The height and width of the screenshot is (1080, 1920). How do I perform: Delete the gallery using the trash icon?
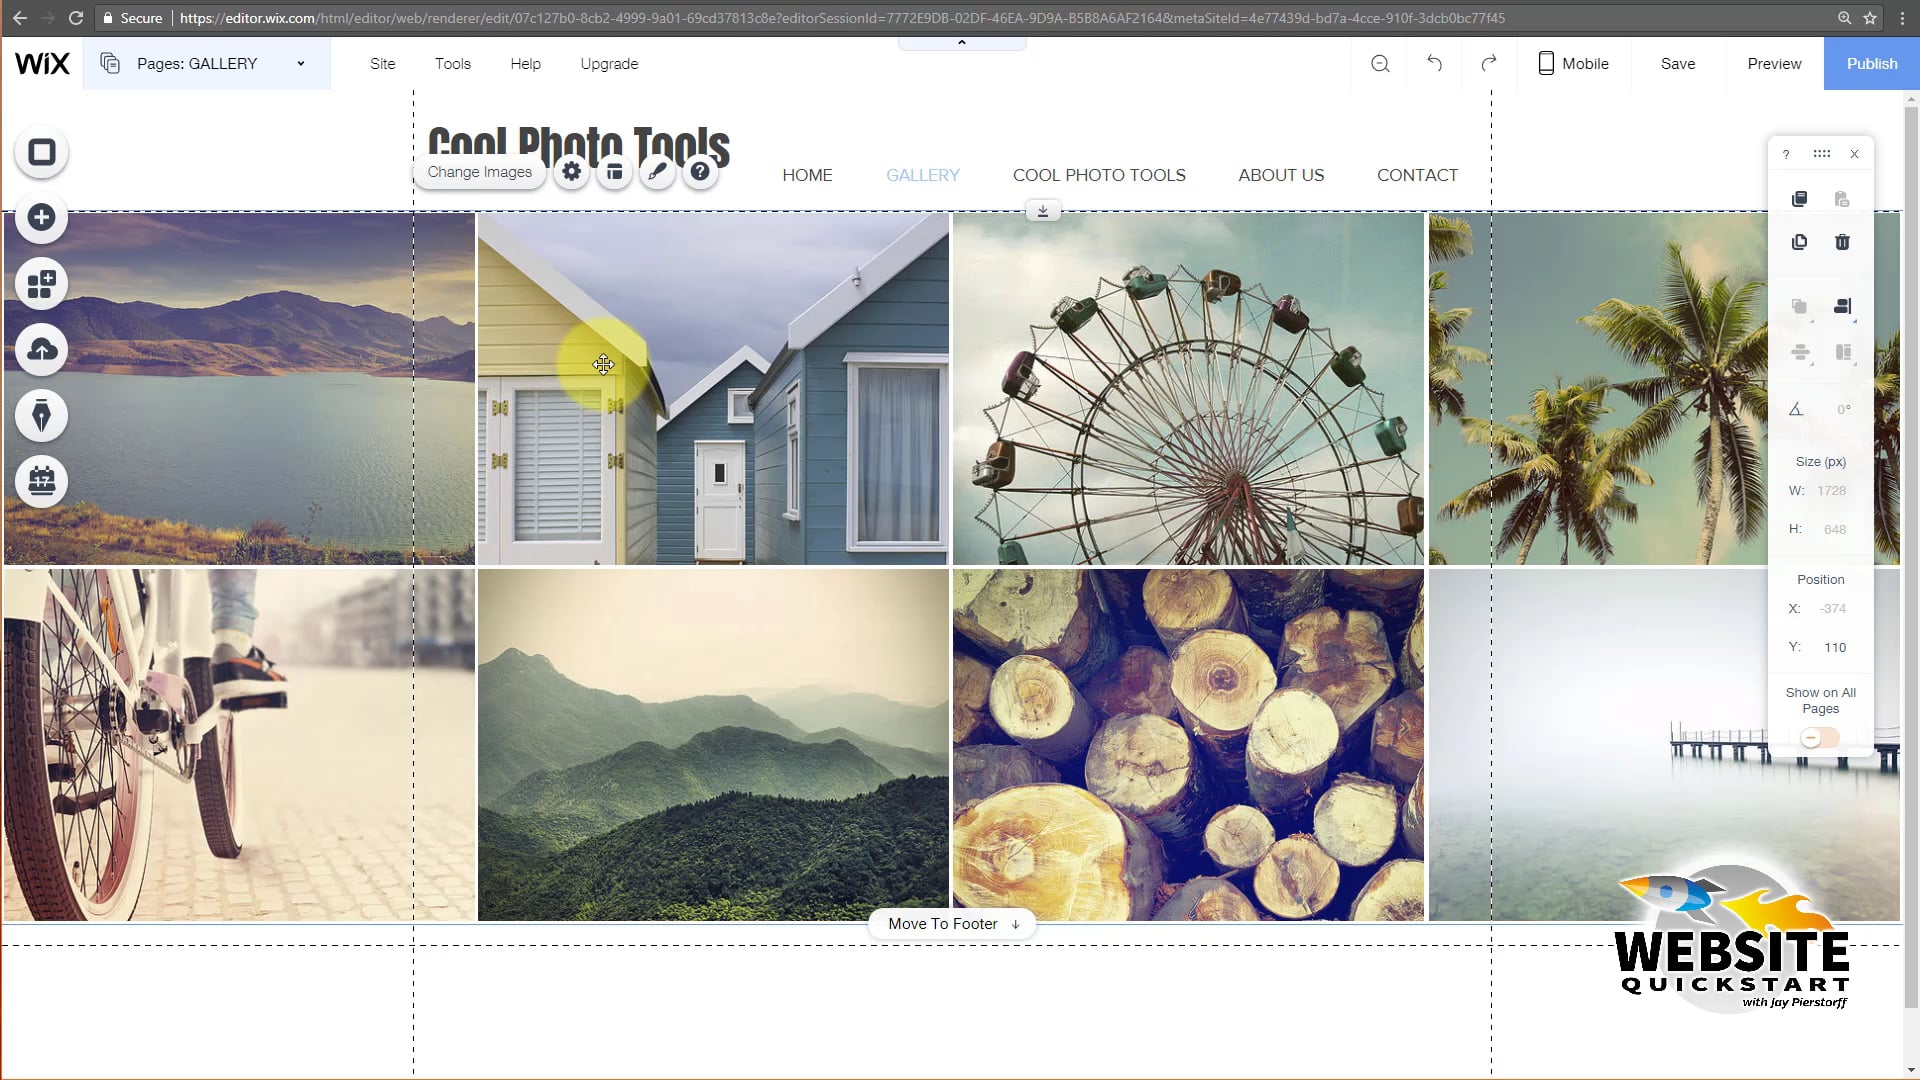tap(1842, 242)
